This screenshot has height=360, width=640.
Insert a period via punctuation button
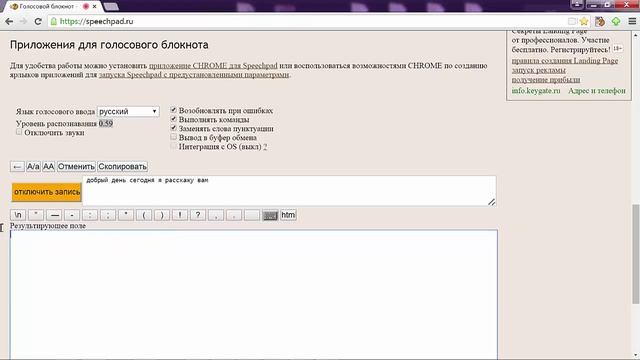coord(234,215)
